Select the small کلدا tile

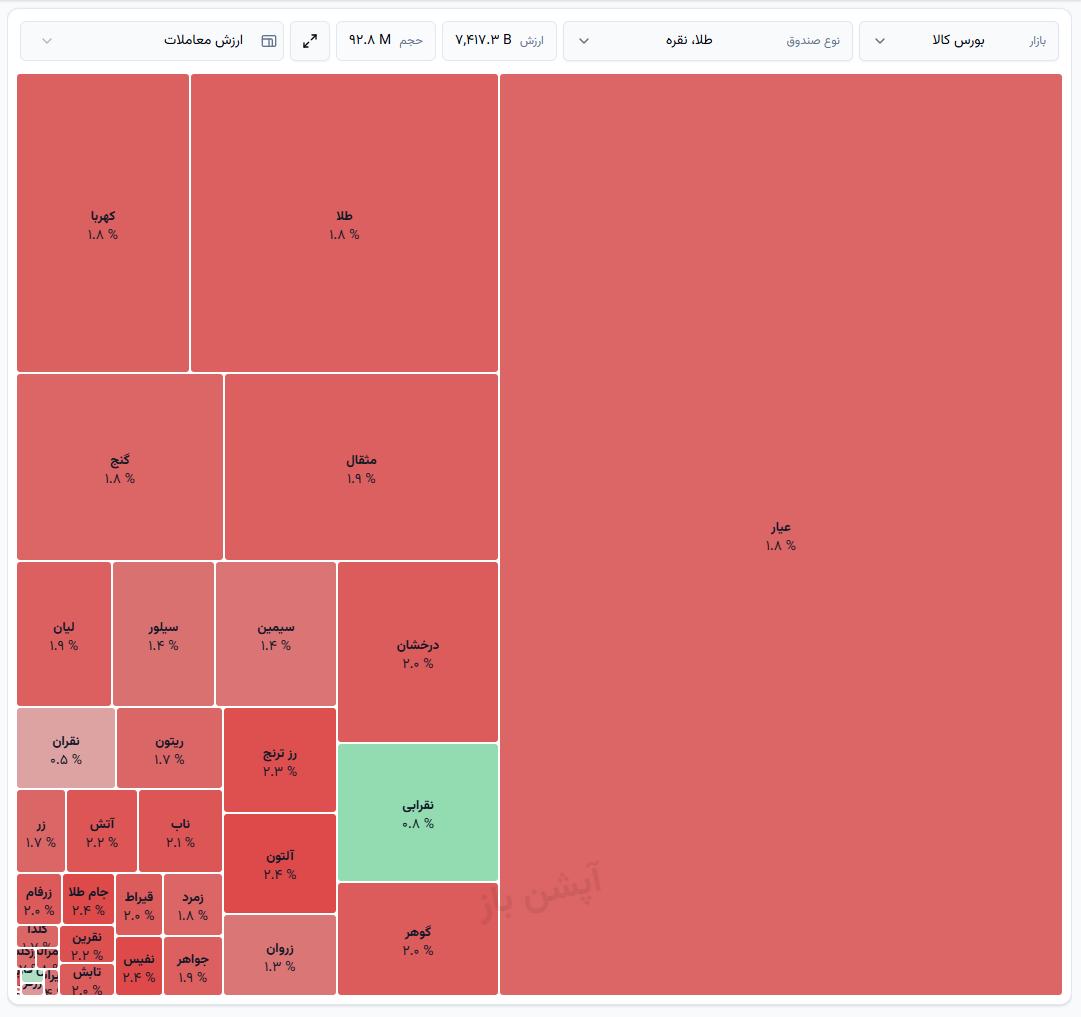[37, 936]
